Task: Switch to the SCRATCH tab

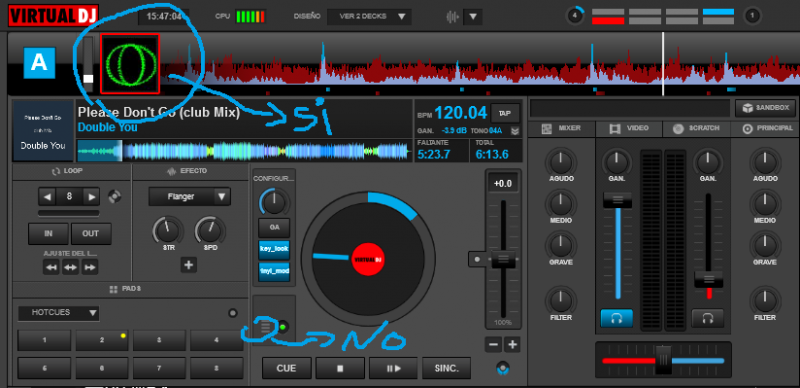Action: pos(696,129)
